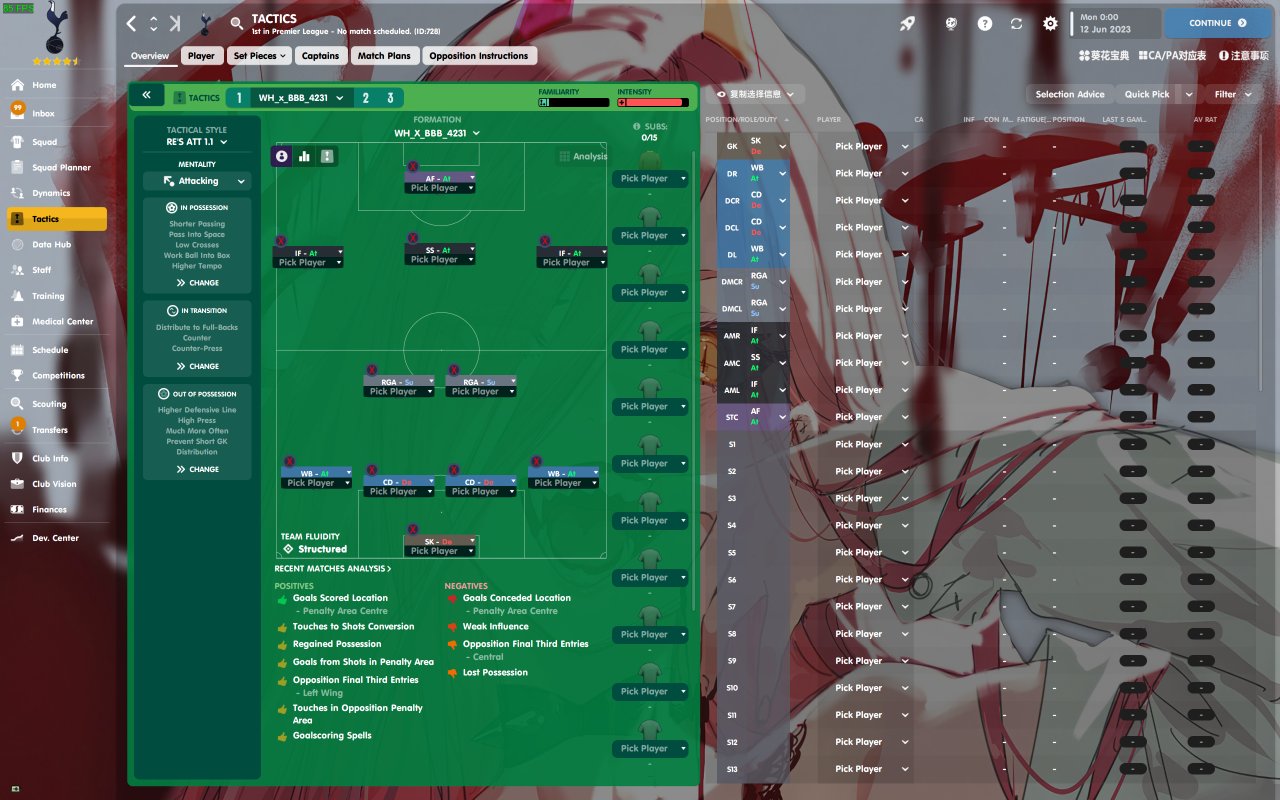Click the Familiarity progress bar
Viewport: 1280px width, 800px height.
pyautogui.click(x=574, y=102)
